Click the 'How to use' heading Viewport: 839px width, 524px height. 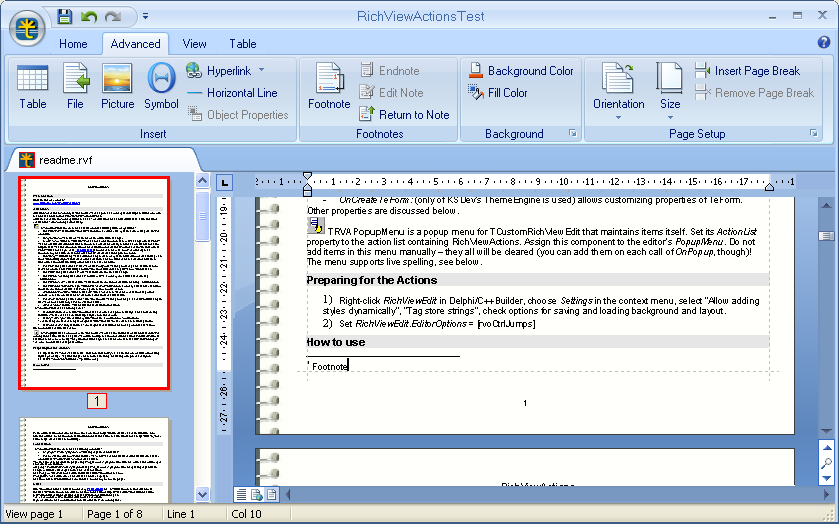coord(335,342)
